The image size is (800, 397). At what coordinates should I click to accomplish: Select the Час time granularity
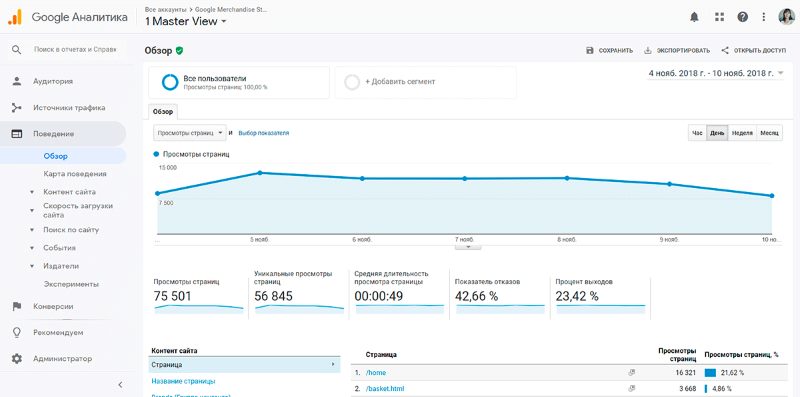point(697,133)
